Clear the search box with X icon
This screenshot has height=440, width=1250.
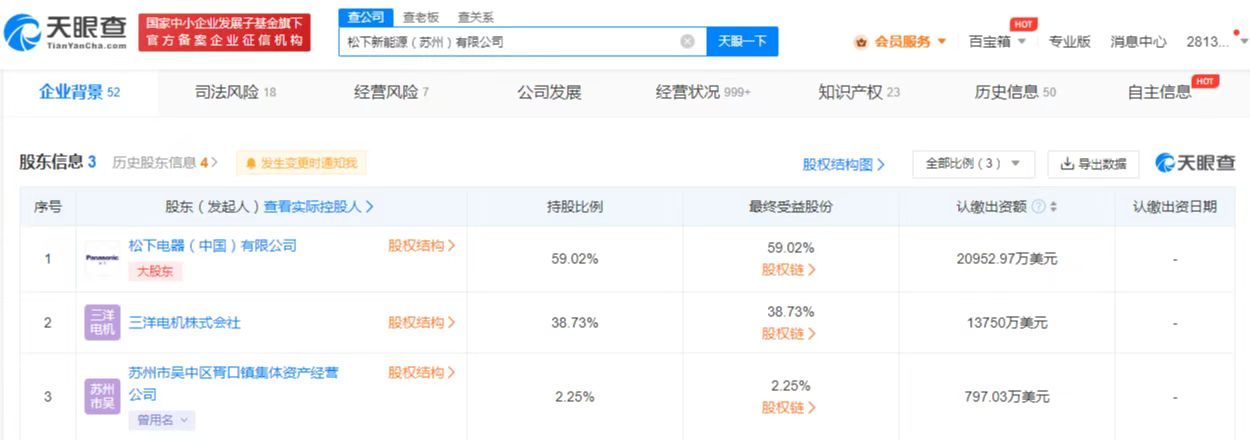tap(687, 42)
